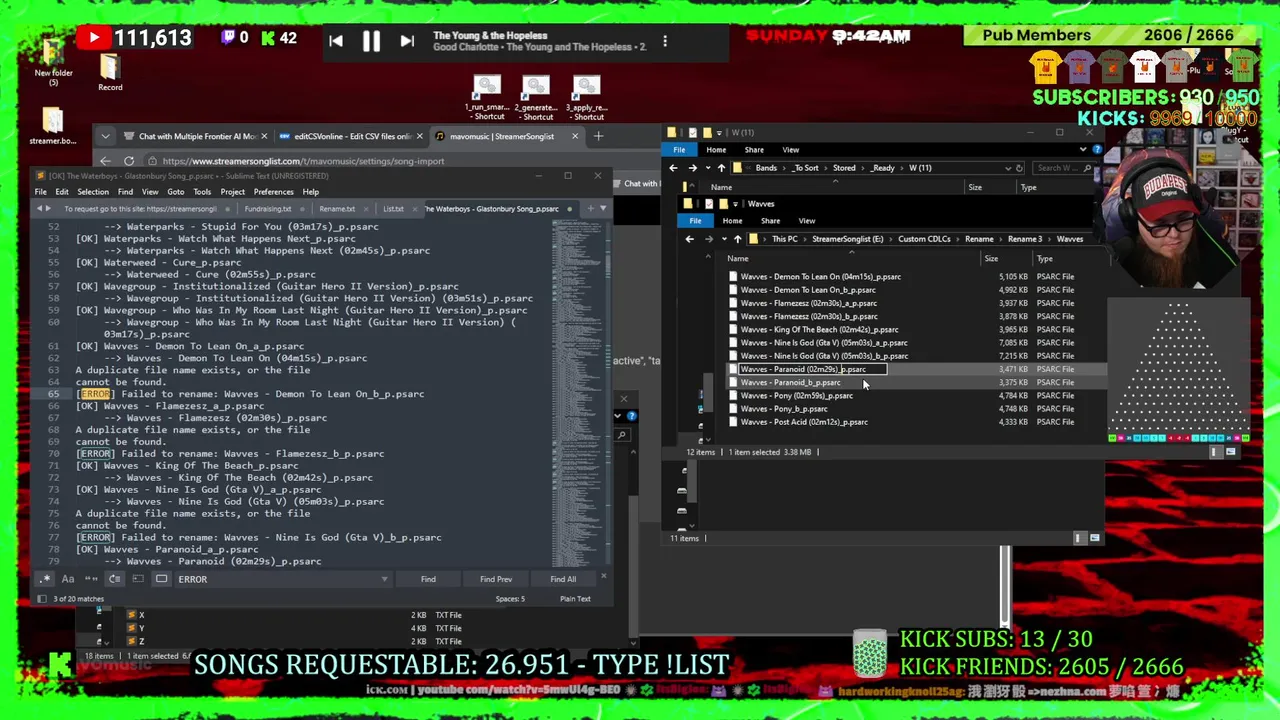Toggle case sensitive option in Sublime find bar

tap(68, 579)
